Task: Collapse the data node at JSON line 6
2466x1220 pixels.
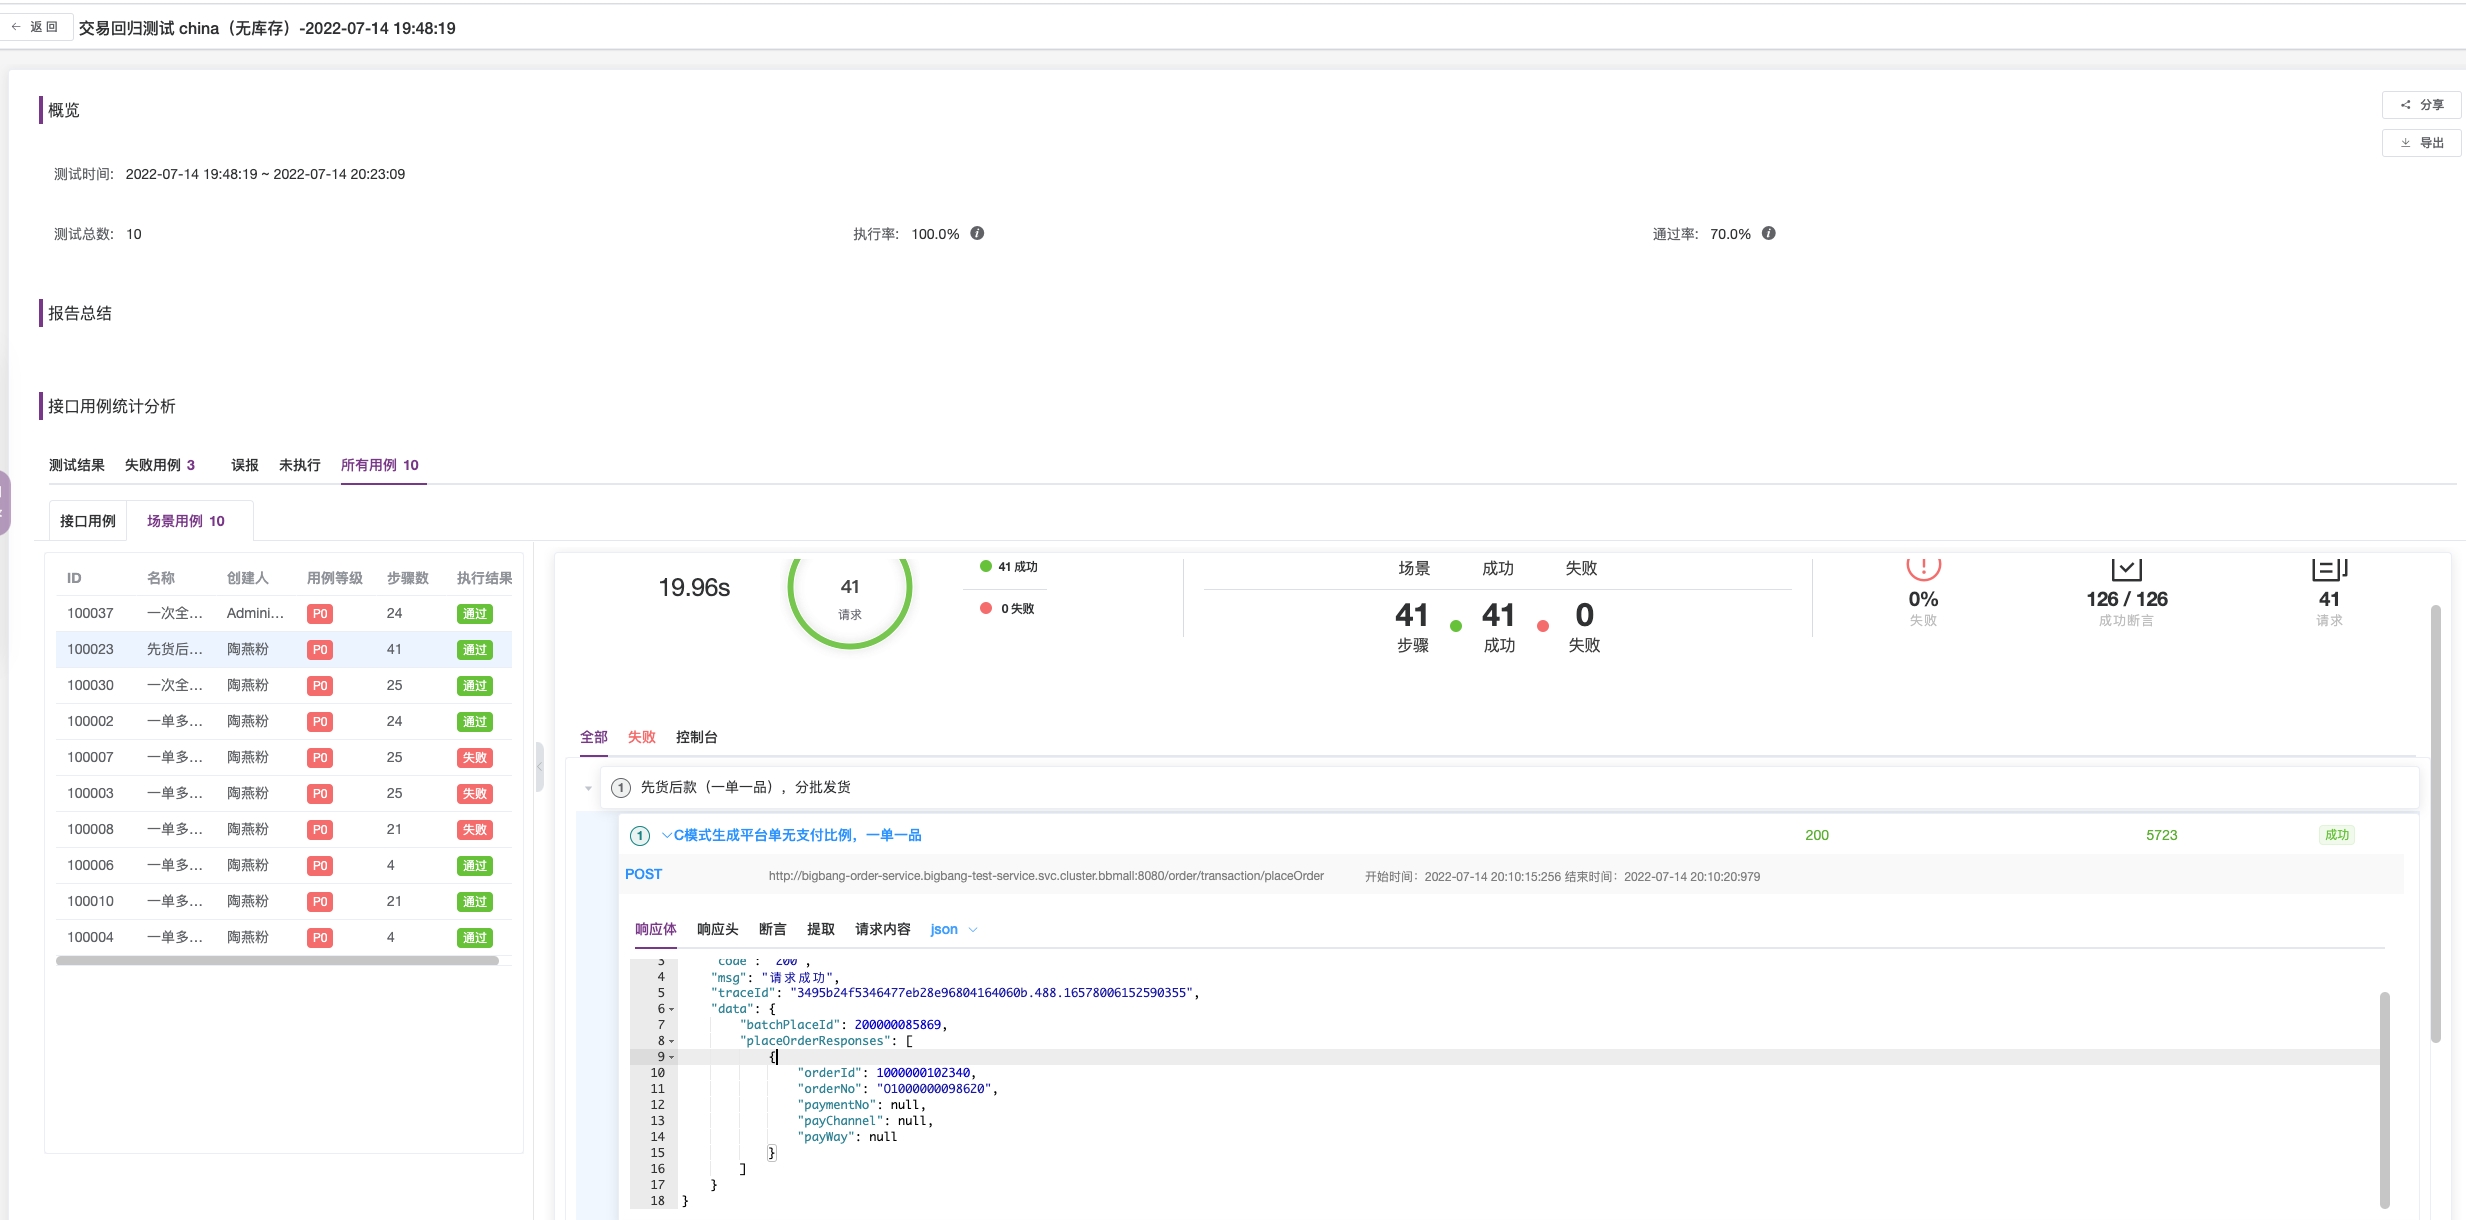Action: (x=670, y=1008)
